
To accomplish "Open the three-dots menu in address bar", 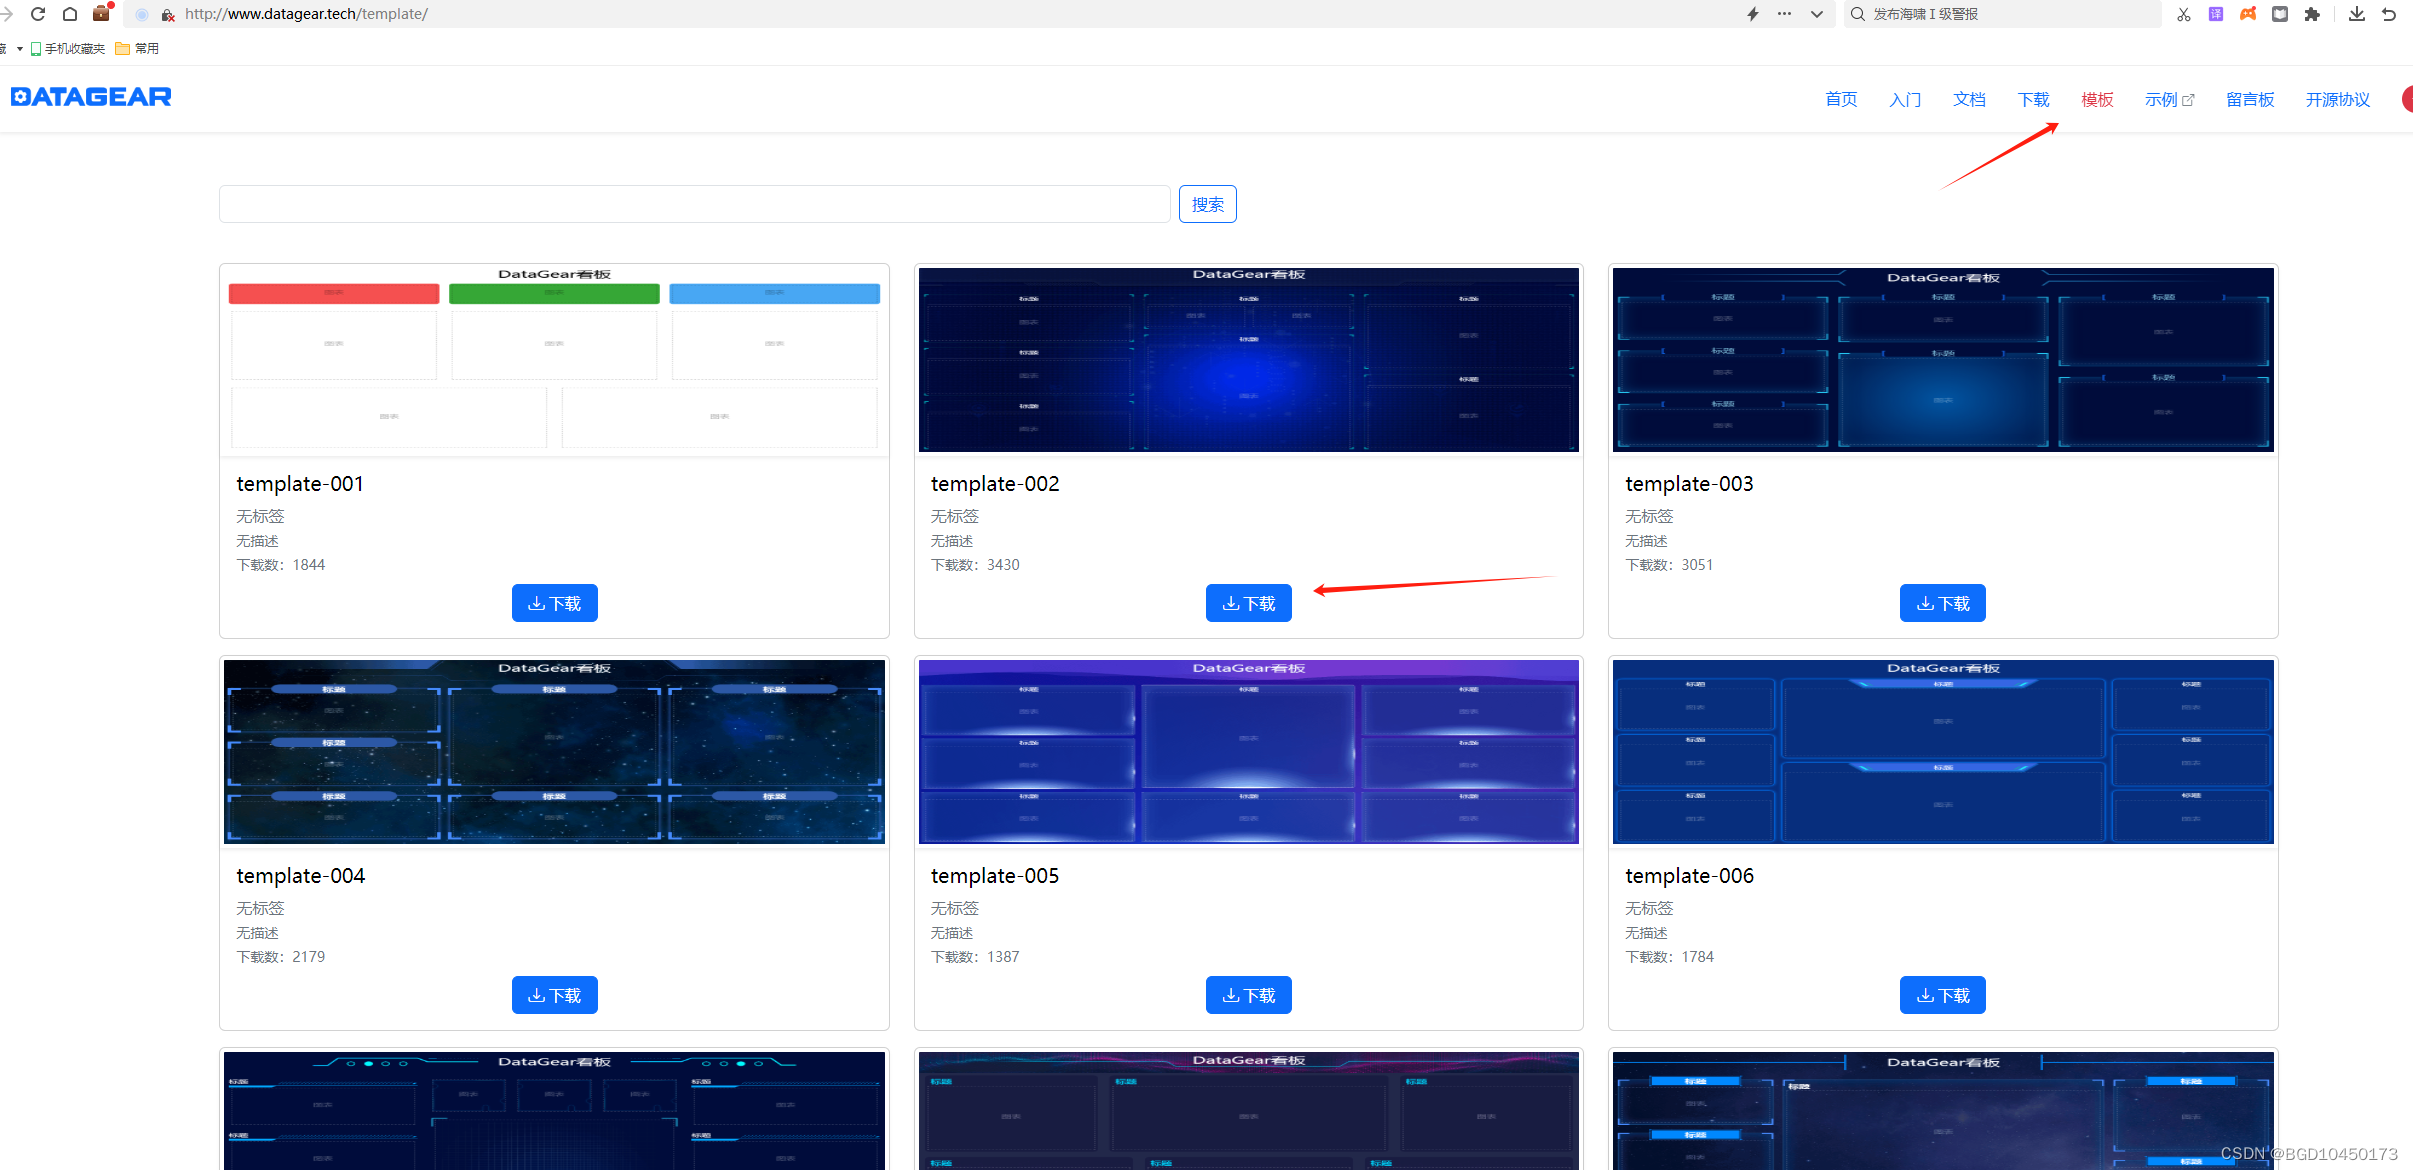I will (1784, 14).
